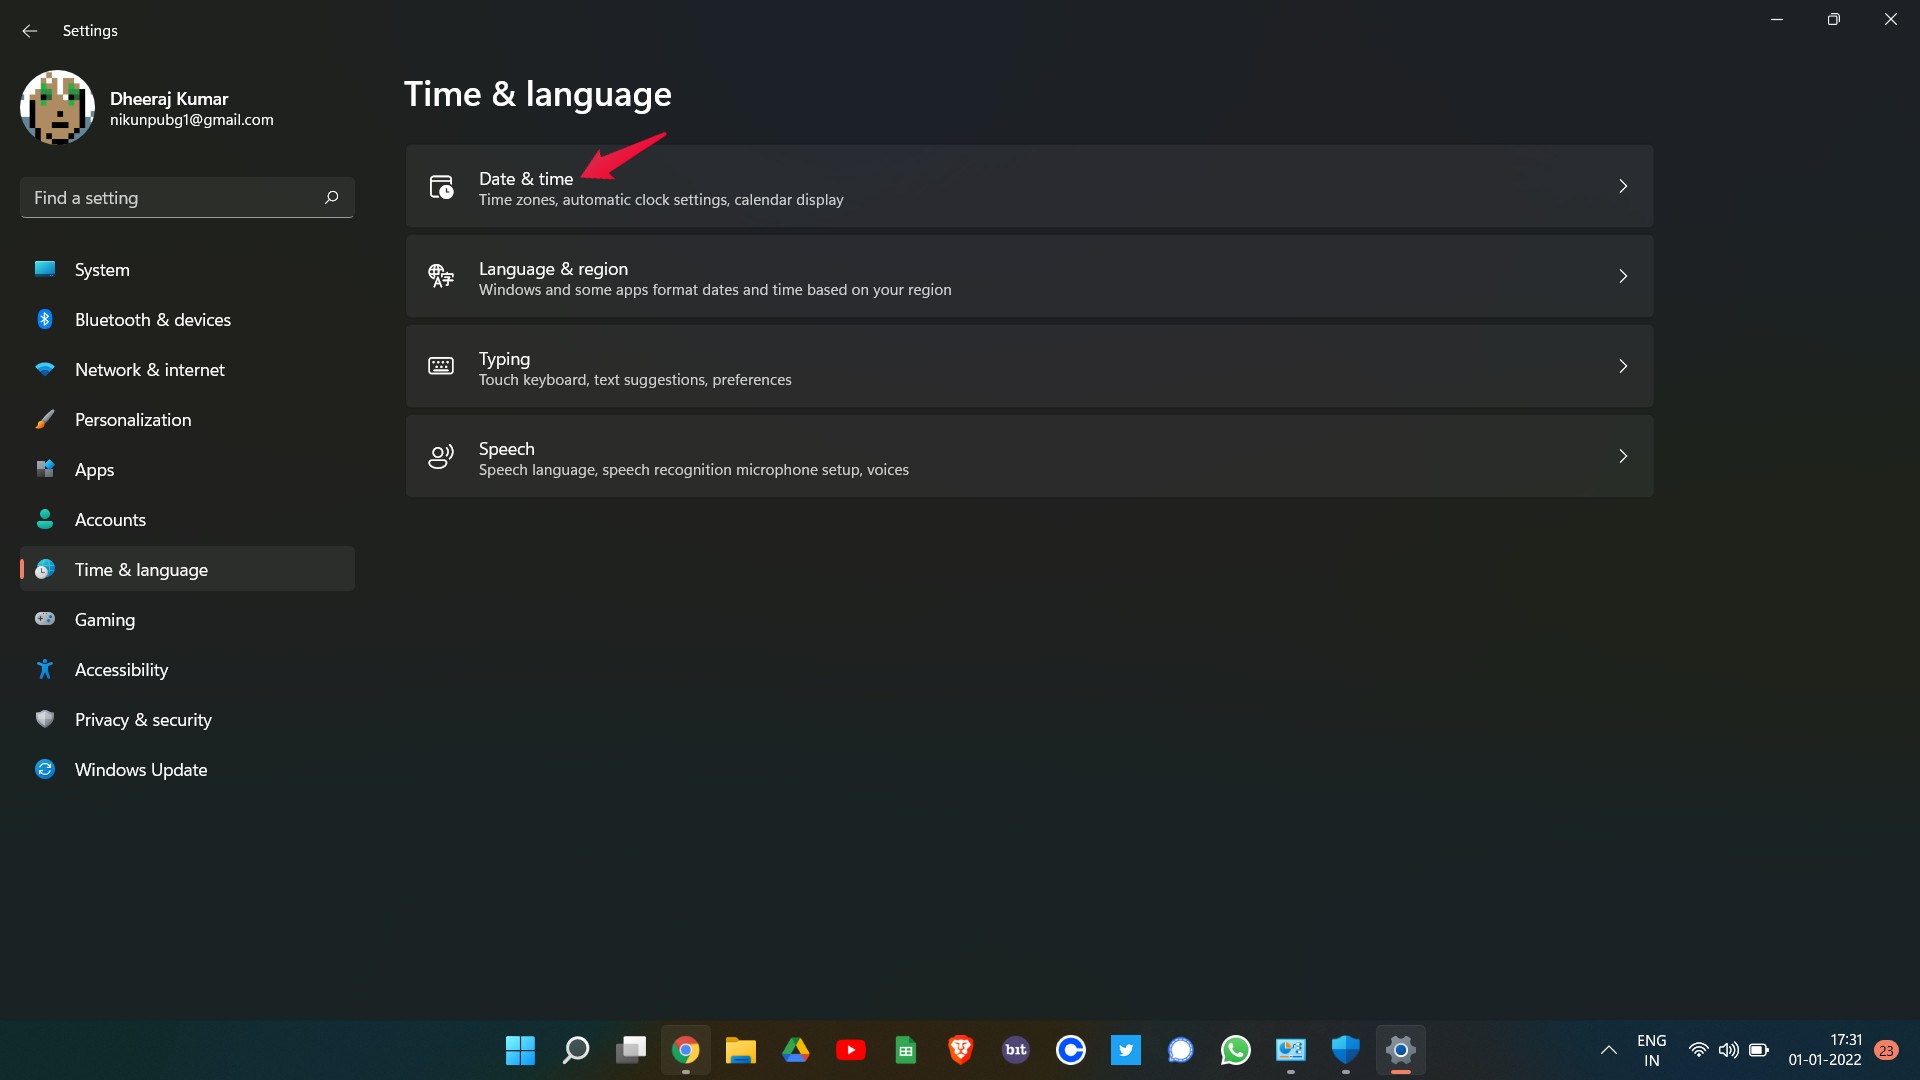The height and width of the screenshot is (1080, 1920).
Task: Click the Settings gear taskbar icon
Action: pos(1400,1050)
